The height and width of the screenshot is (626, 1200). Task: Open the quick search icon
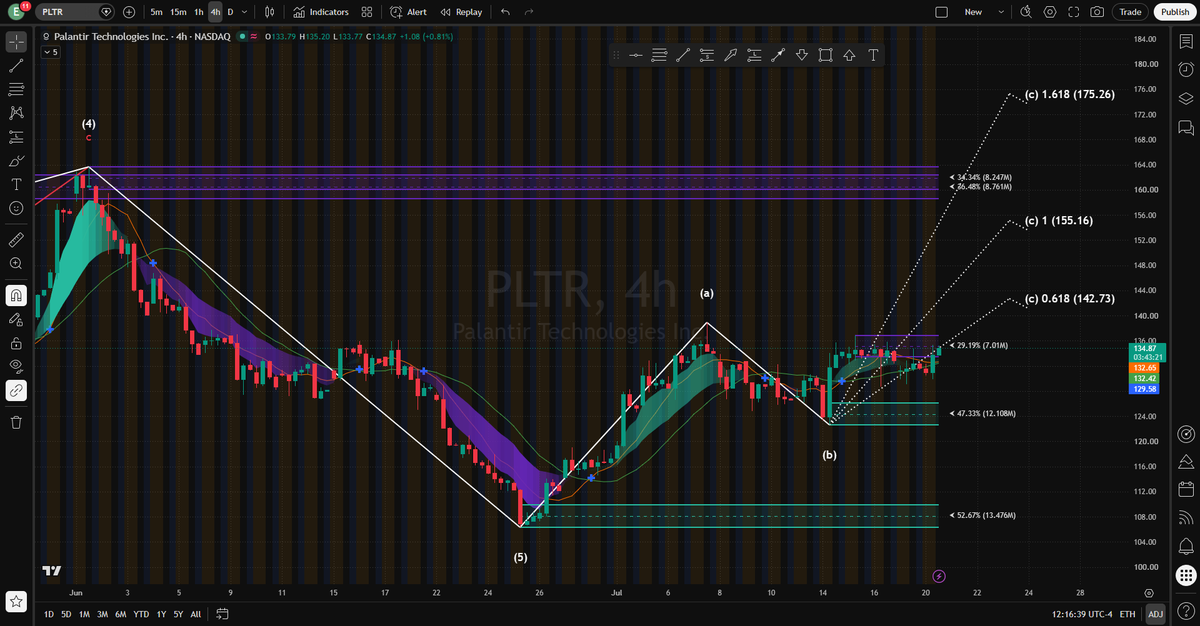click(x=1026, y=12)
